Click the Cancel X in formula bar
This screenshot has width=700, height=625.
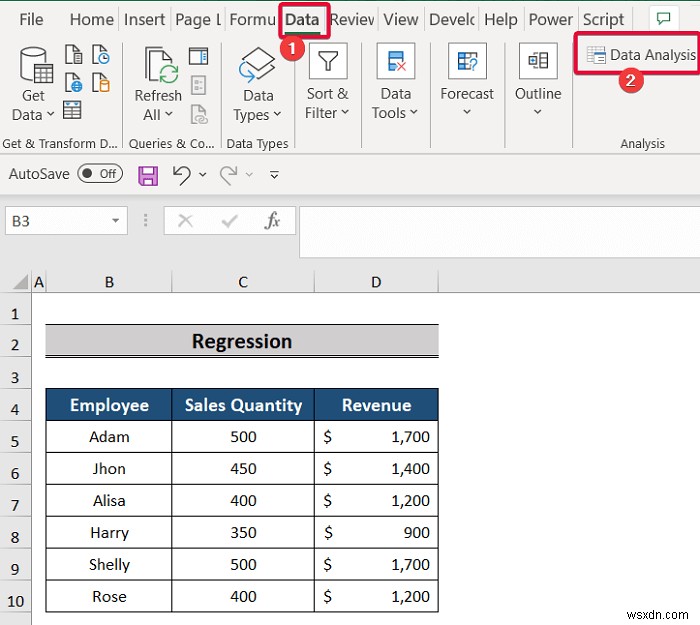[x=185, y=220]
